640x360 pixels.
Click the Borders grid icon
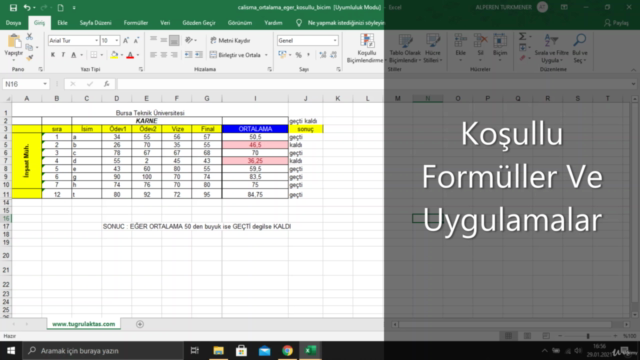click(x=94, y=55)
